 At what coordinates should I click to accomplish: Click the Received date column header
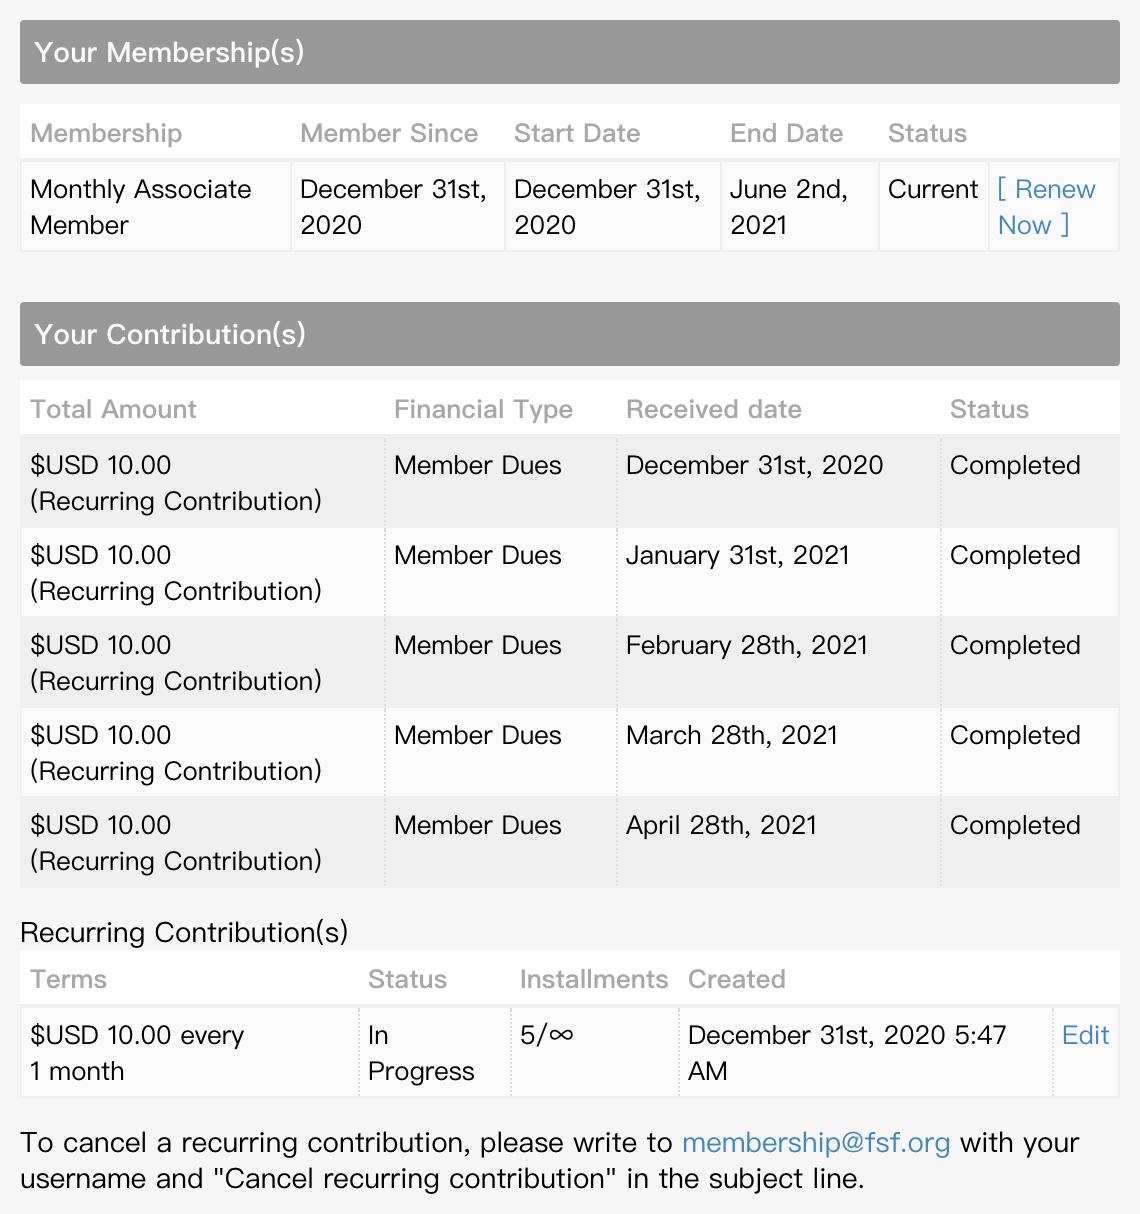pos(713,409)
